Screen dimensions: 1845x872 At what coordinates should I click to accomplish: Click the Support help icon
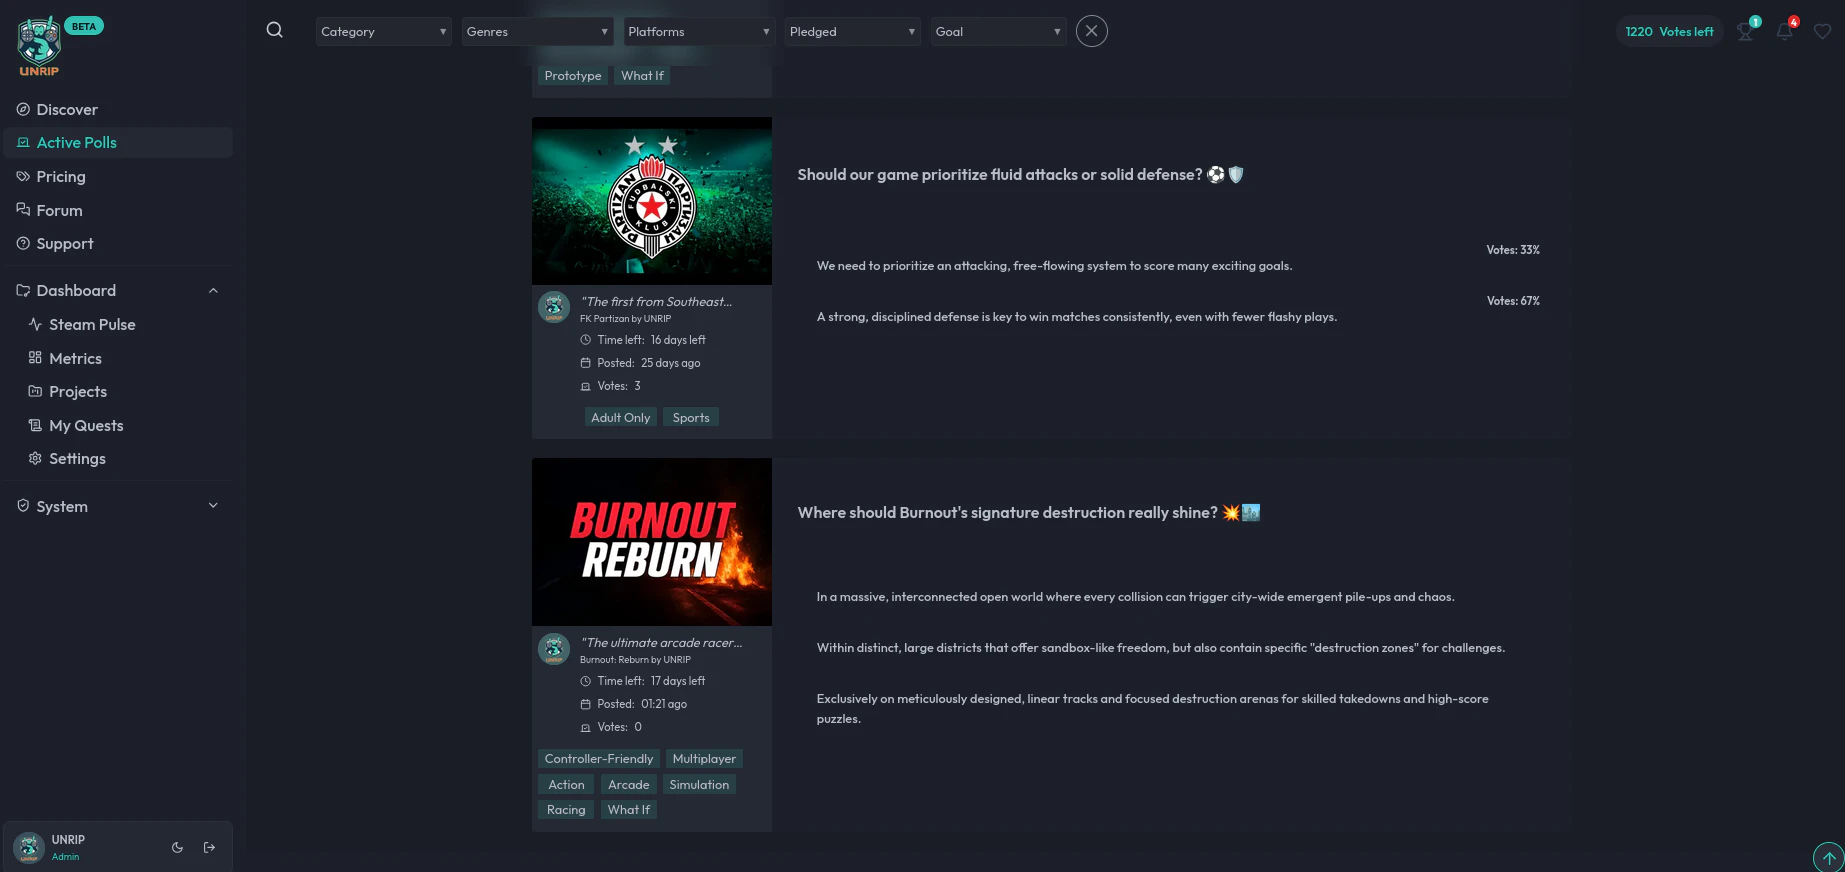[23, 243]
